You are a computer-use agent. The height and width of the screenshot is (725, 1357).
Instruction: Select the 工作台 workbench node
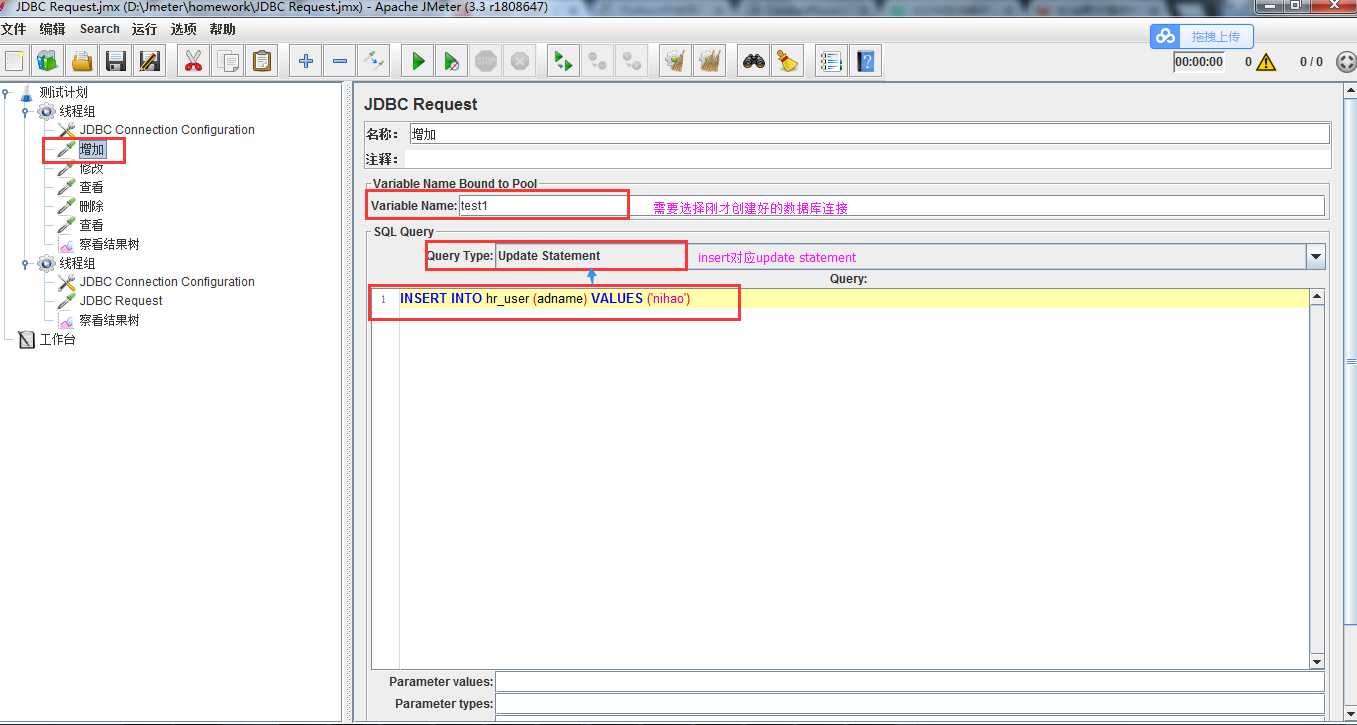pos(57,339)
